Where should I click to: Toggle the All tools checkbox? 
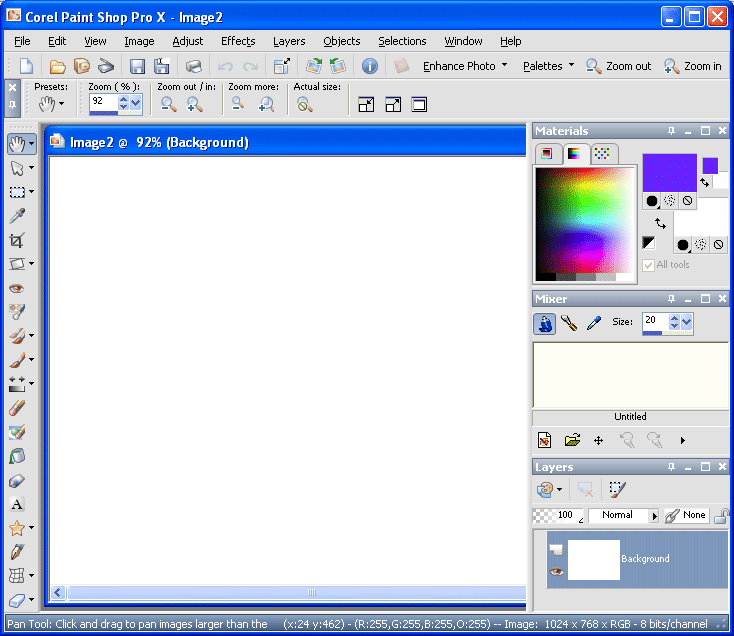[648, 265]
